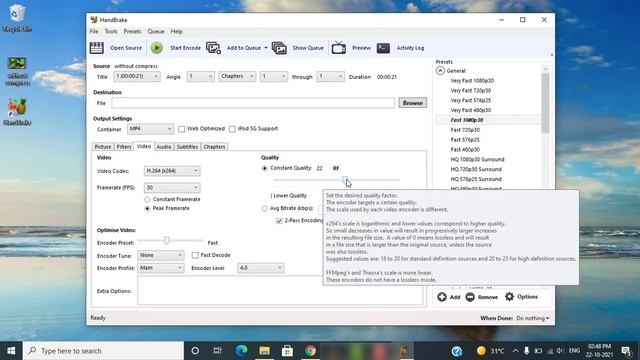This screenshot has width=640, height=360.
Task: Open the start chapter dropdown
Action: [273, 76]
